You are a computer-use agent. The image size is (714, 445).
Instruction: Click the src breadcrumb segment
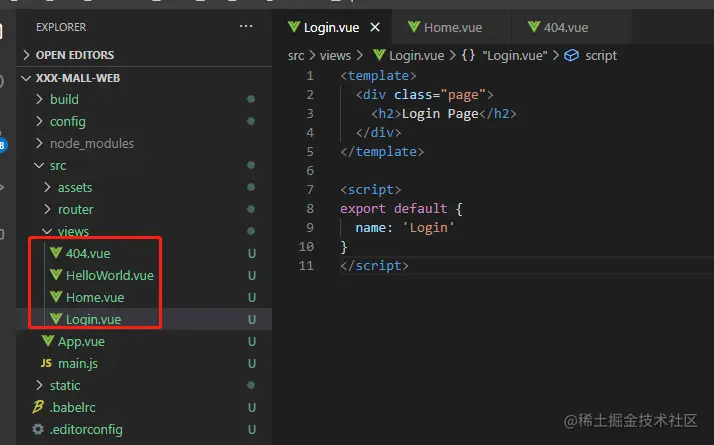click(296, 56)
